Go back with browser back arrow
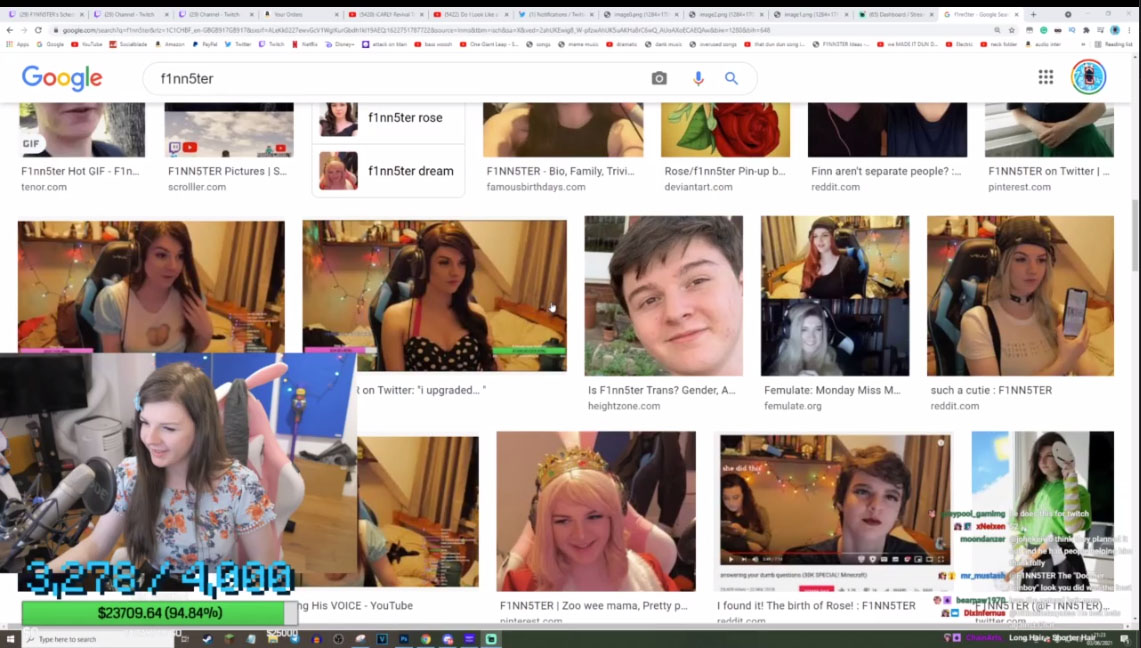This screenshot has width=1141, height=648. [x=9, y=30]
